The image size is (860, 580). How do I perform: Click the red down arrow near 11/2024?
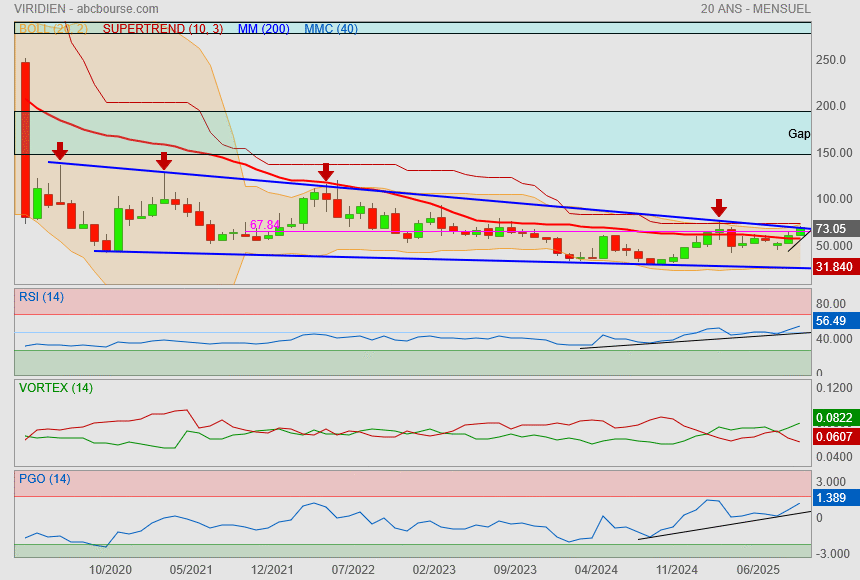coord(718,208)
